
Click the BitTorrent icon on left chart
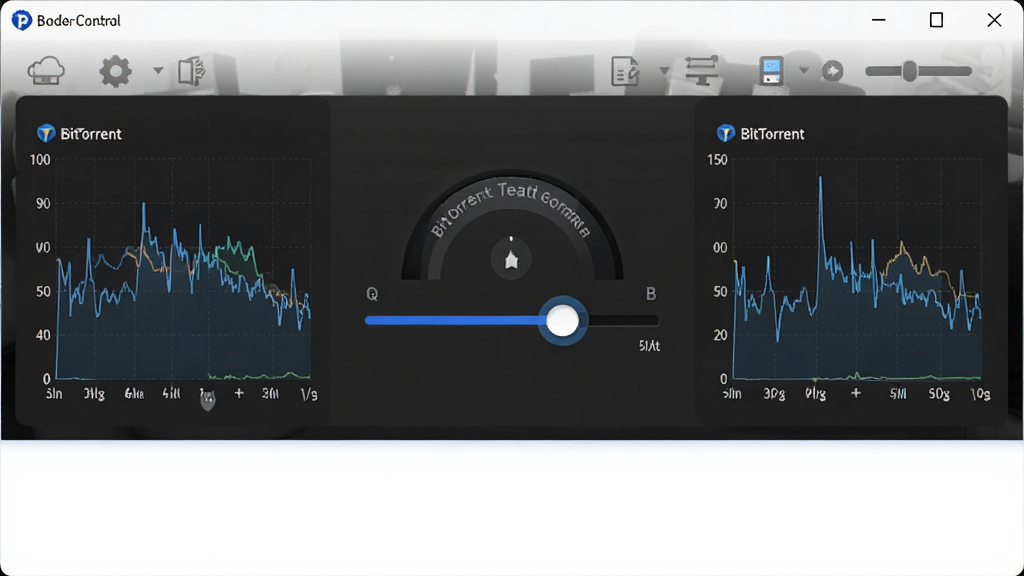tap(46, 133)
